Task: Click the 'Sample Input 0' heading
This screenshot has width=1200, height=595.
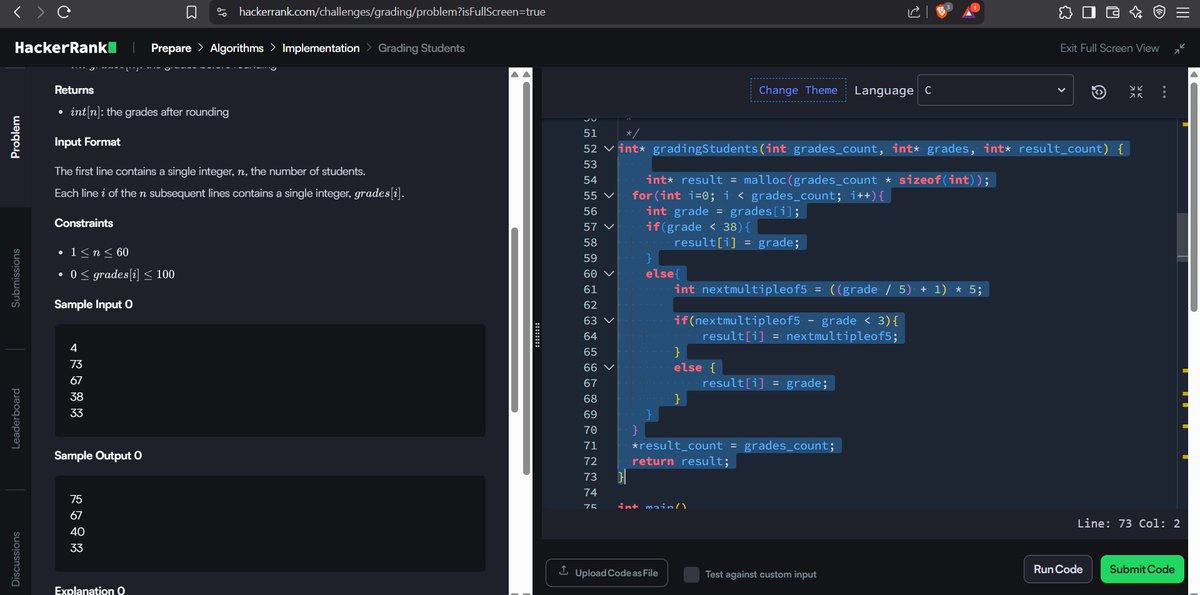Action: click(94, 304)
